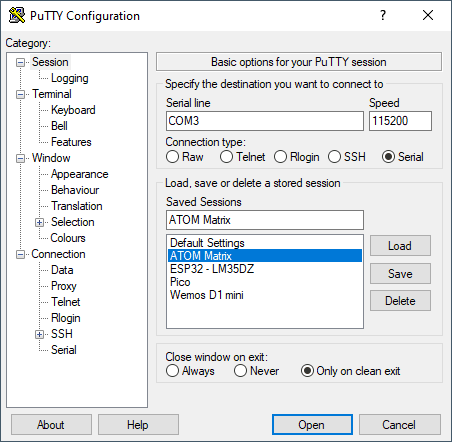Select ESP32 - LM35DZ saved session

tap(265, 269)
